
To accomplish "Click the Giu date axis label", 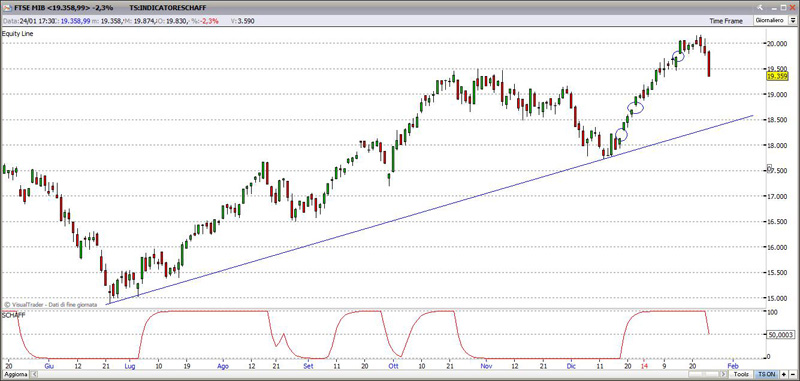I will coord(49,366).
